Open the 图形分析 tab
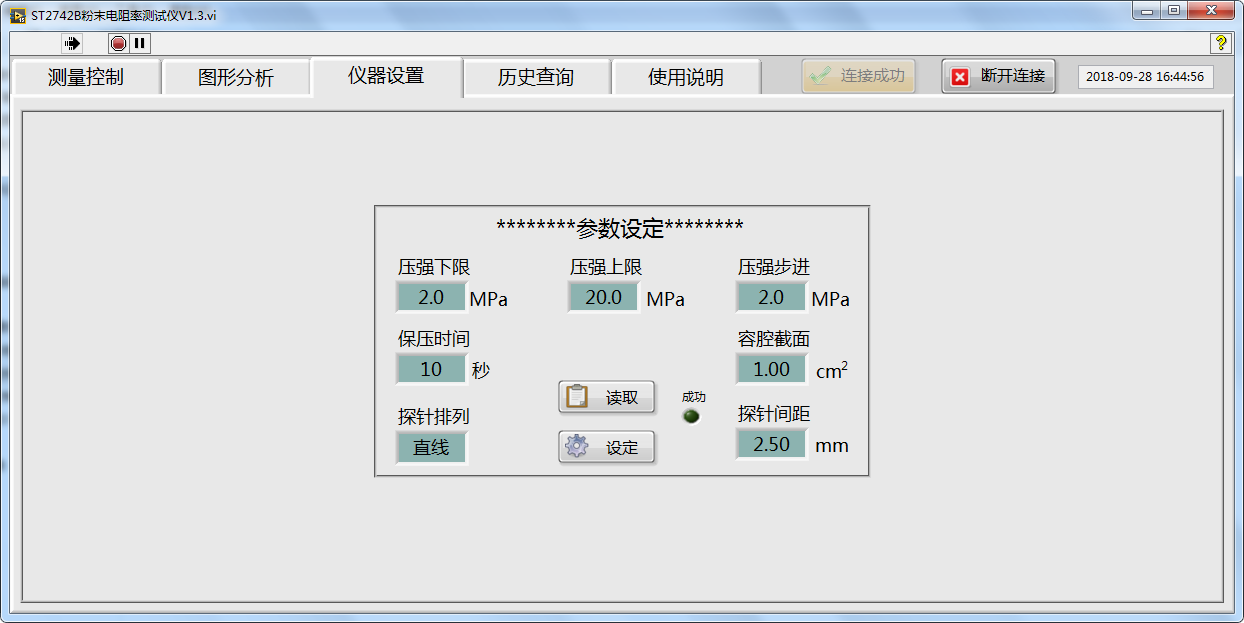This screenshot has height=623, width=1244. pos(236,77)
